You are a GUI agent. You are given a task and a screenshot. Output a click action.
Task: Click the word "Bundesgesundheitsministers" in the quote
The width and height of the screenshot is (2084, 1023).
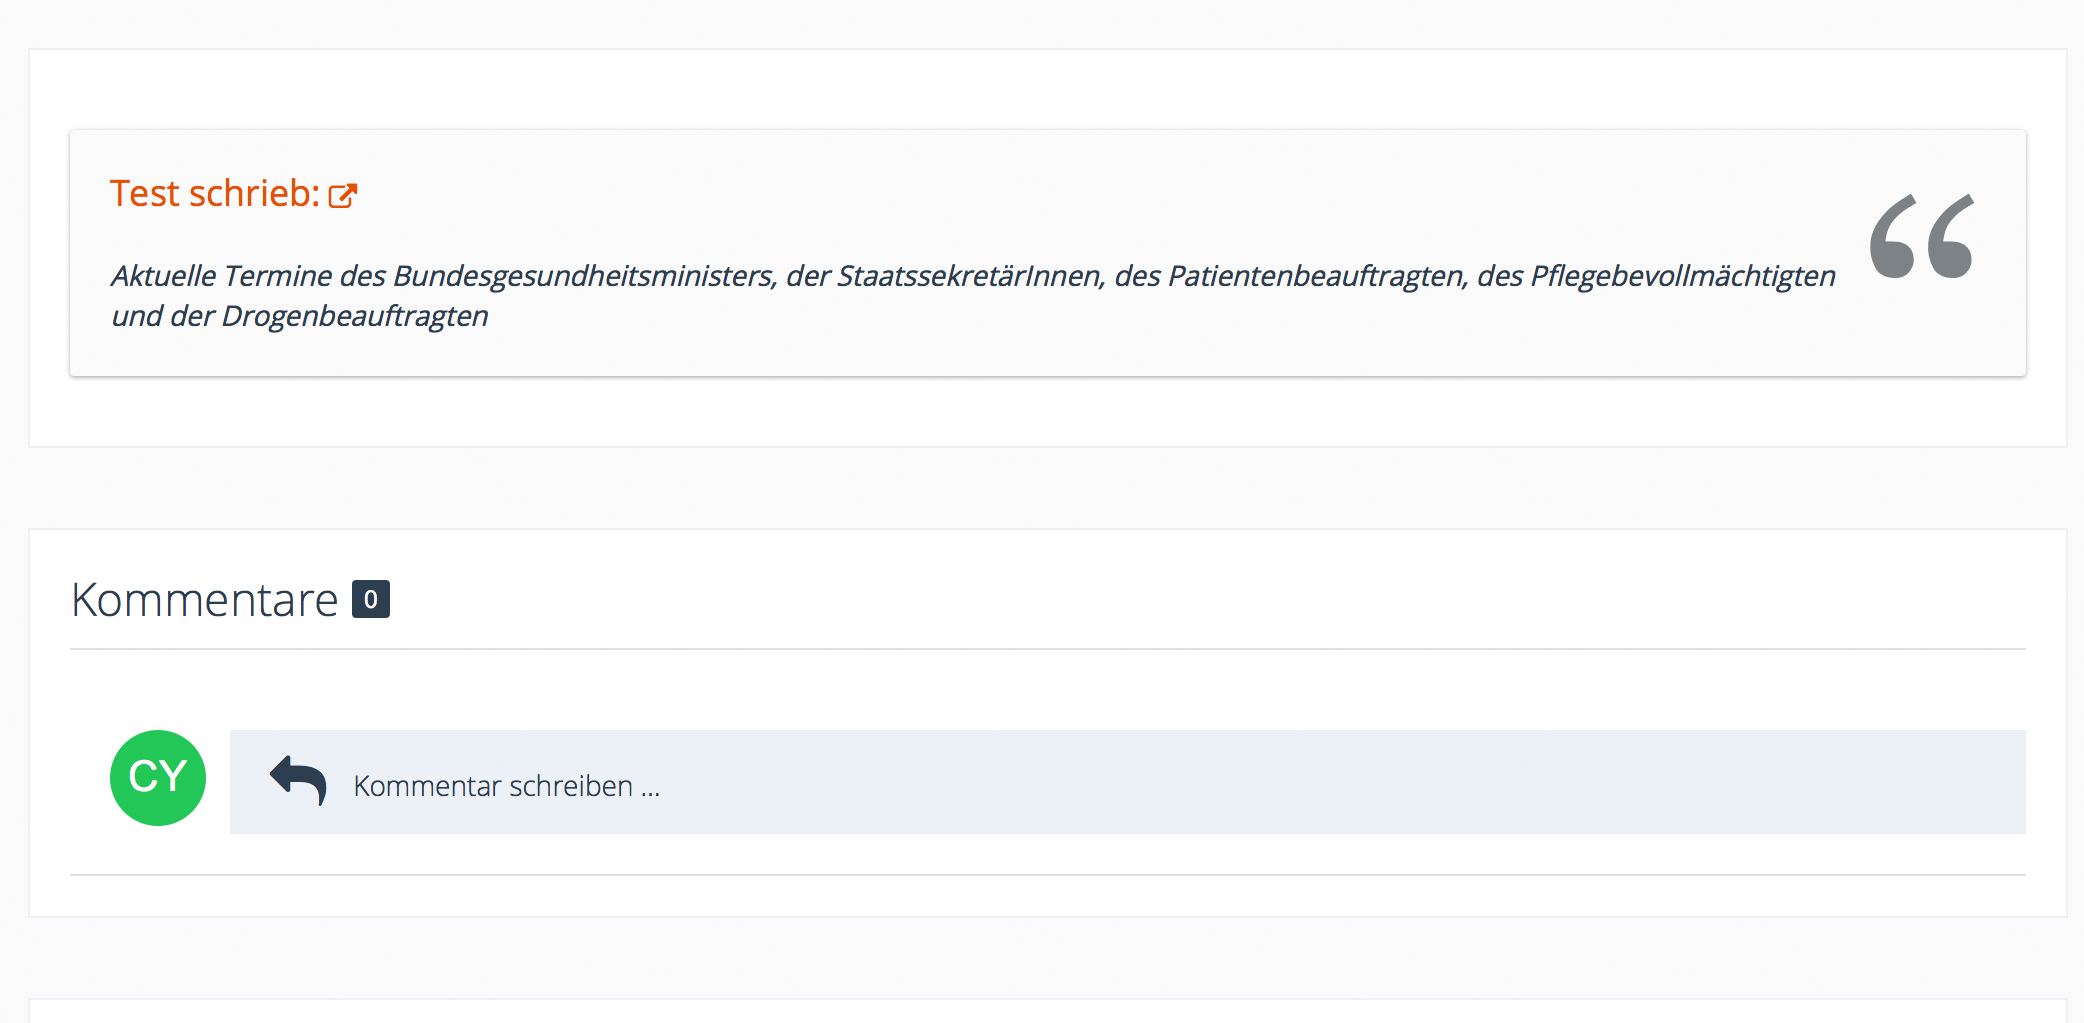pos(584,276)
